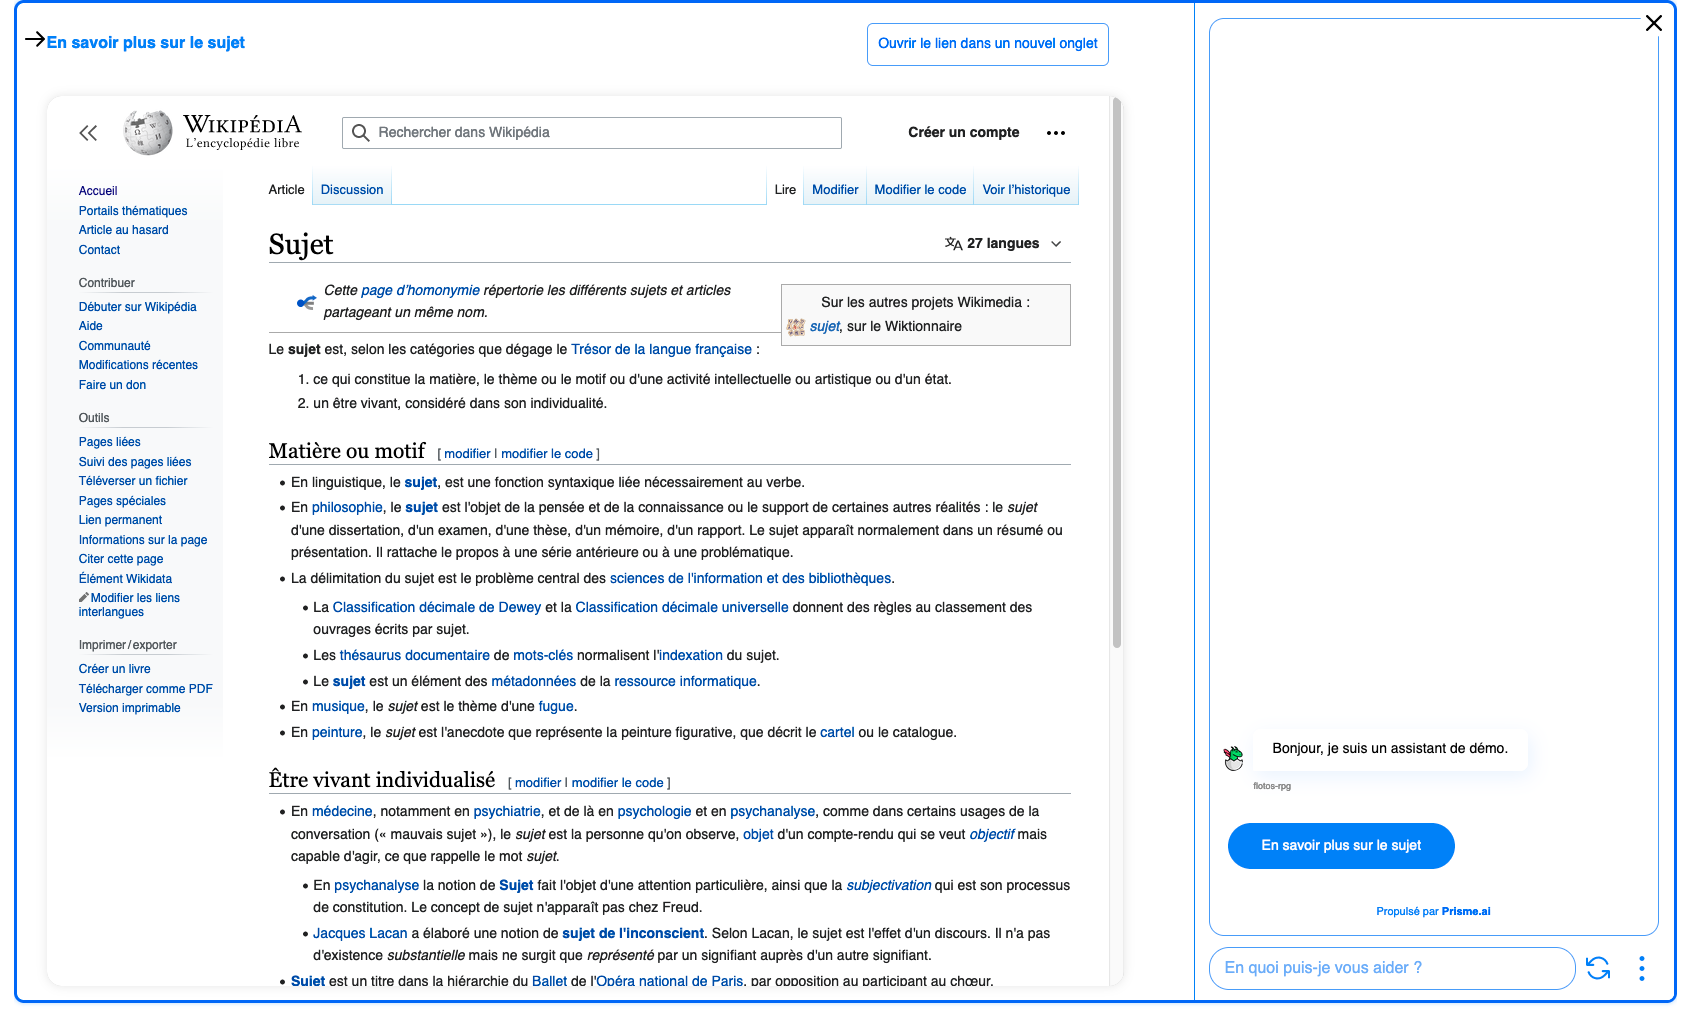Click the Prisme.ai link in chat footer
The width and height of the screenshot is (1685, 1013).
(x=1466, y=911)
